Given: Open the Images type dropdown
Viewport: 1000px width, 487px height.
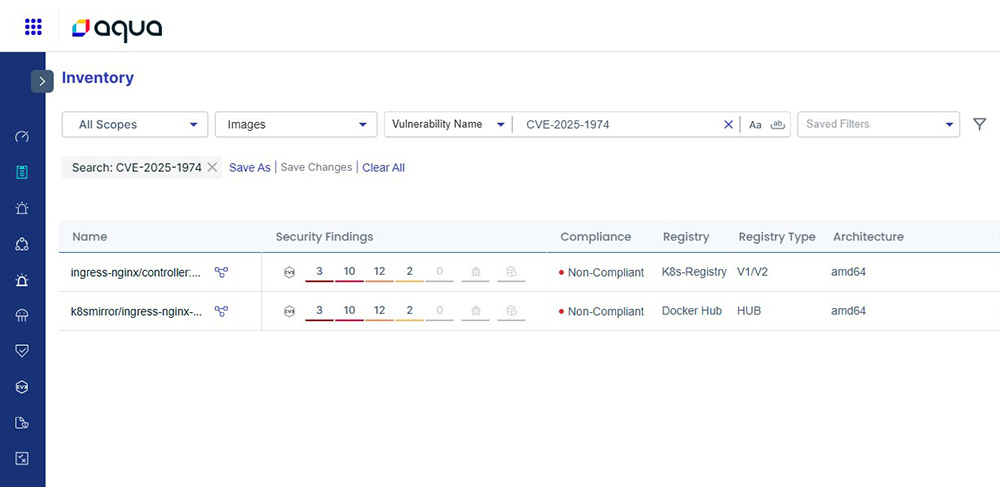Looking at the screenshot, I should pyautogui.click(x=295, y=125).
